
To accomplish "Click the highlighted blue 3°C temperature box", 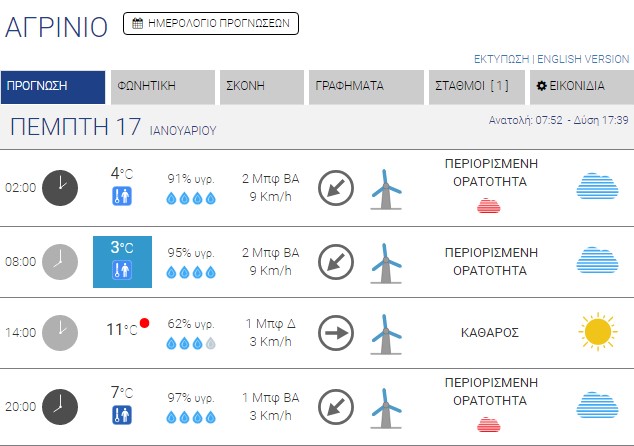I will coord(122,261).
